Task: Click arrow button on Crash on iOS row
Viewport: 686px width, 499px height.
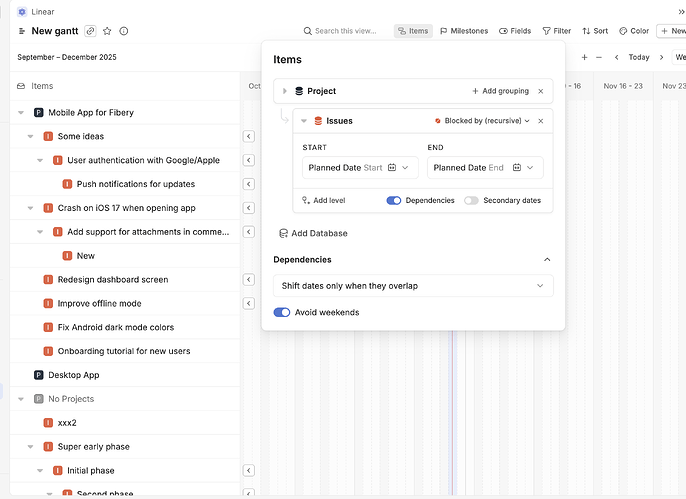Action: click(248, 208)
